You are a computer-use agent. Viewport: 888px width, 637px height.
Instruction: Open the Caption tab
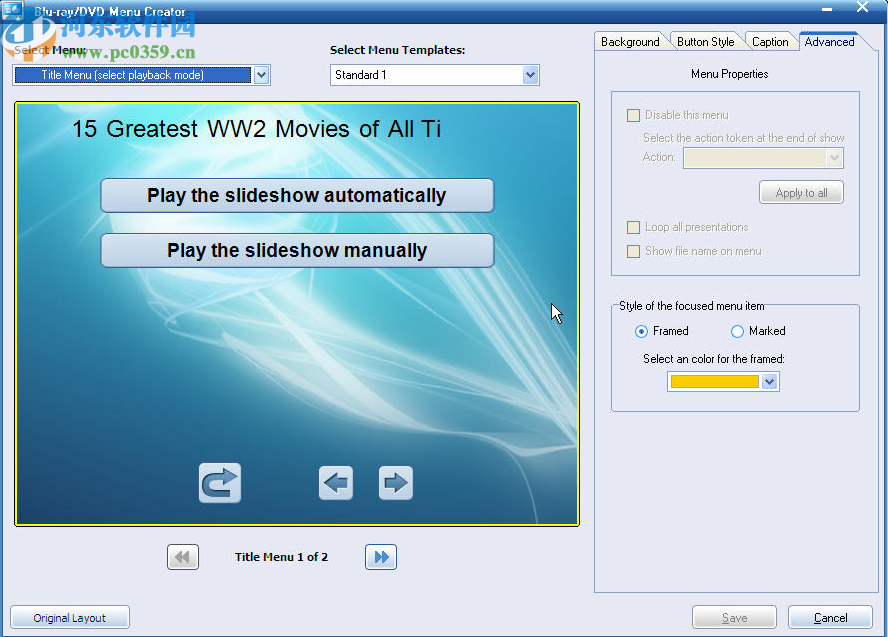click(x=771, y=41)
